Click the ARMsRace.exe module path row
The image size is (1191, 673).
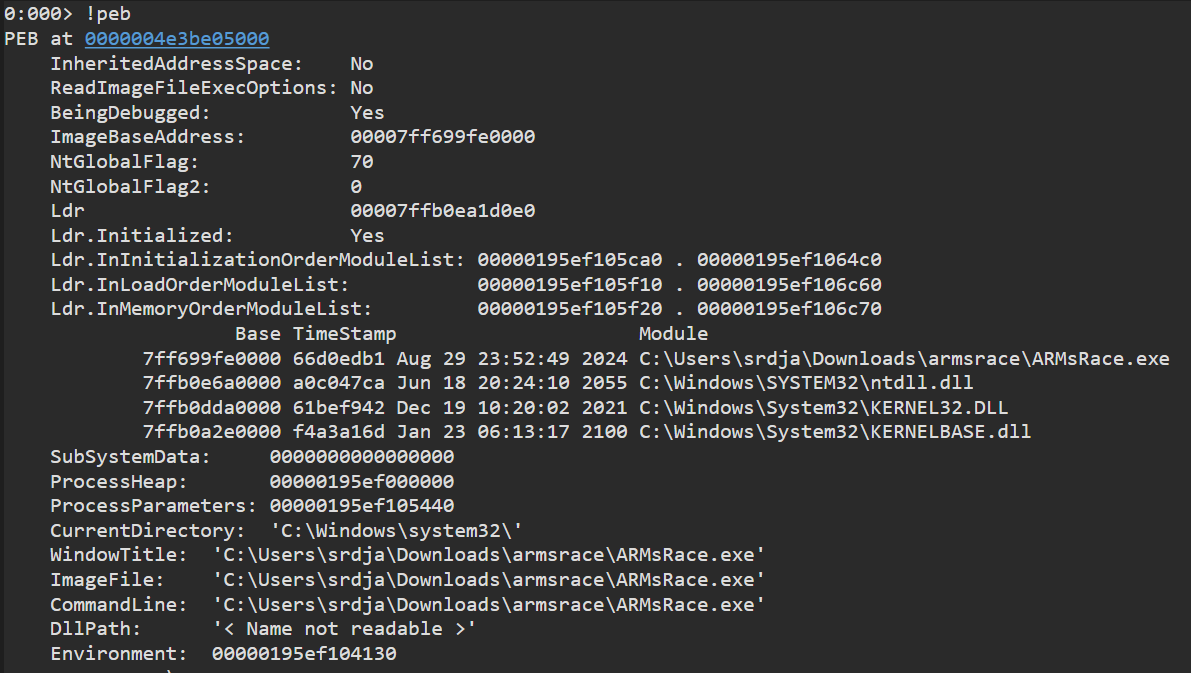point(904,359)
